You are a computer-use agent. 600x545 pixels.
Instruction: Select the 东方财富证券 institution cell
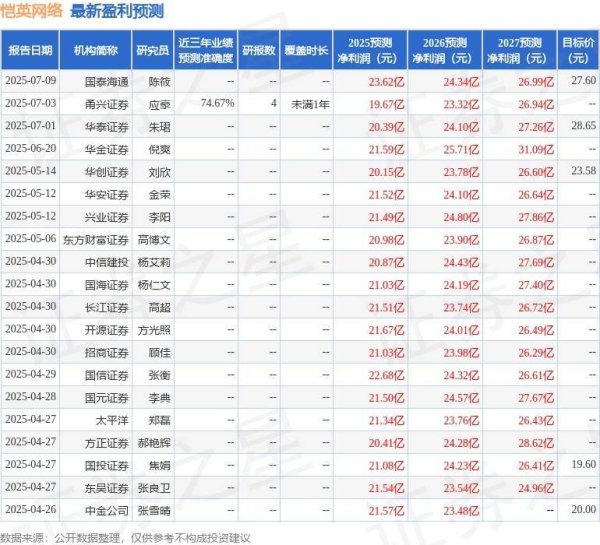[x=96, y=240]
